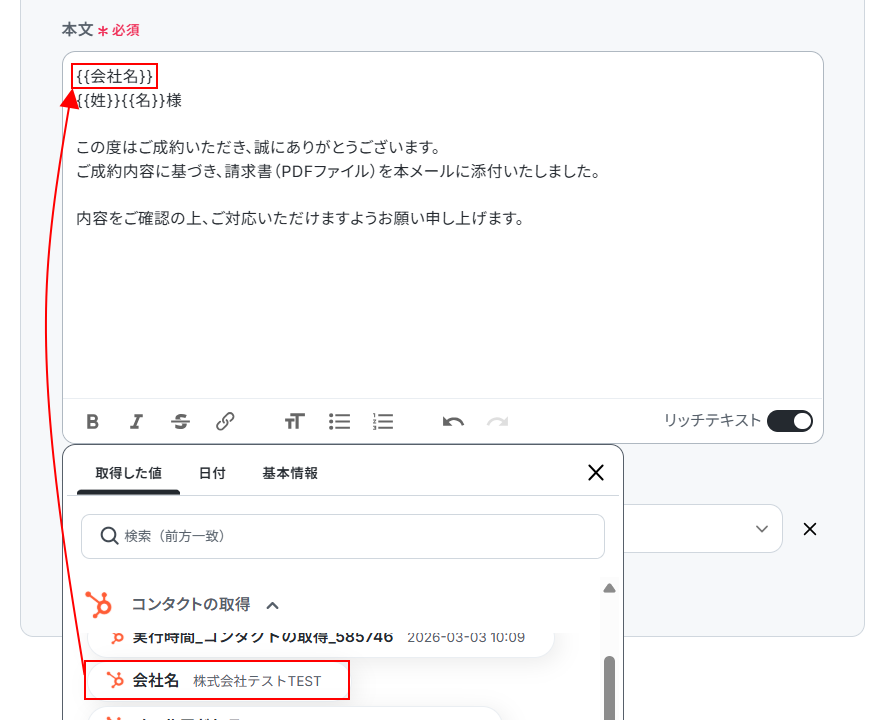Click the line mentioning PDFファイル
Viewport: 887px width, 720px height.
338,171
